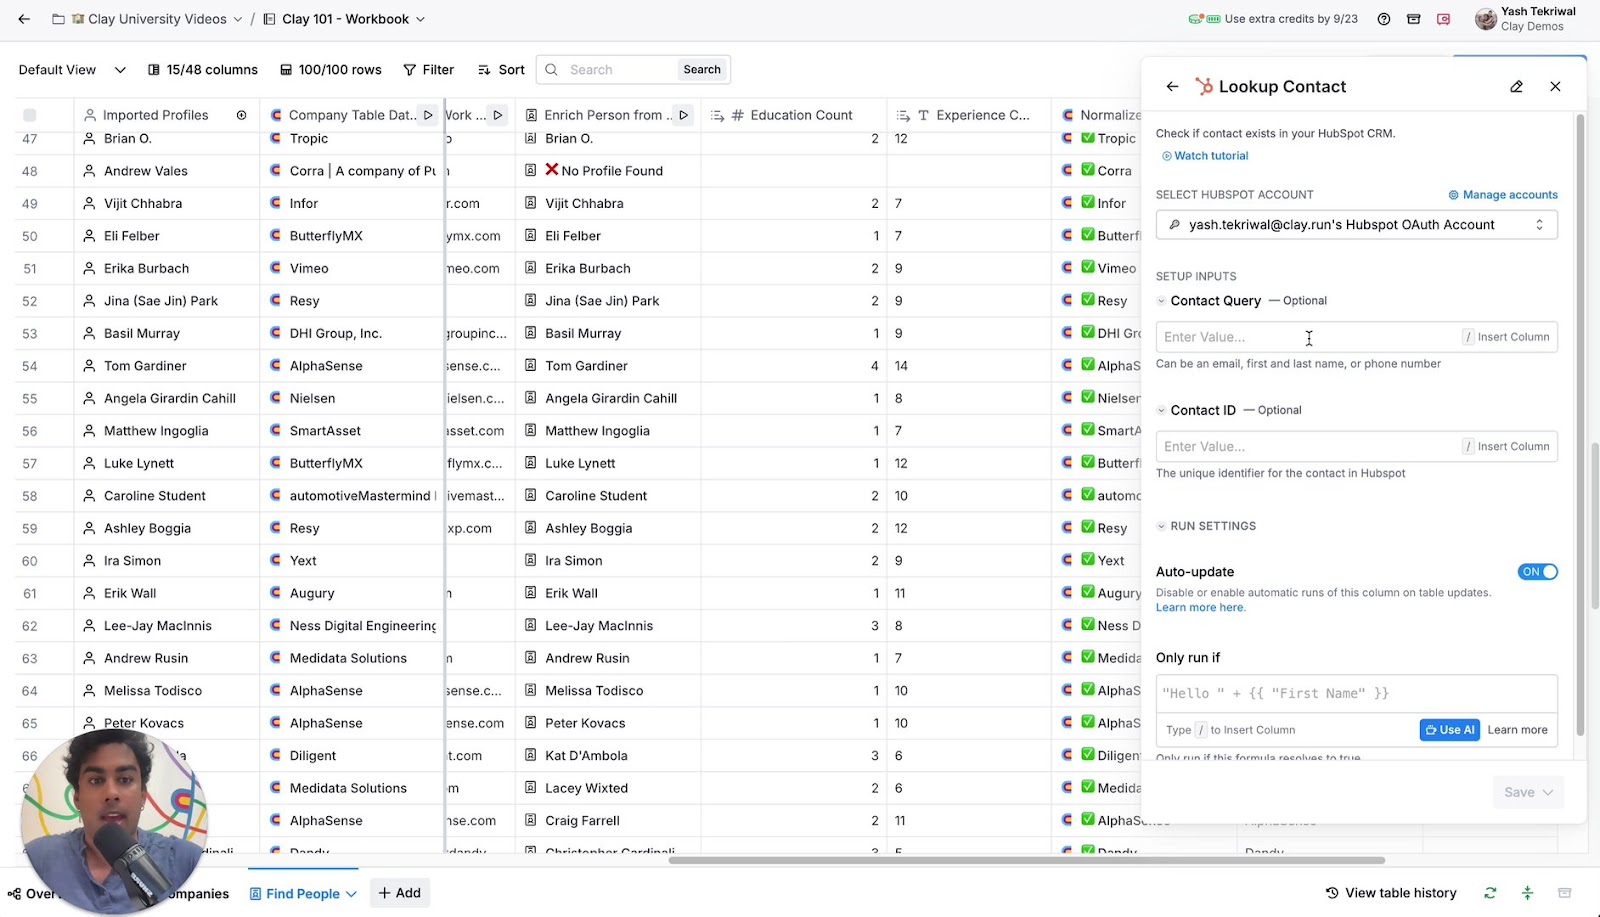
Task: Focus the Only run if formula field
Action: pos(1356,693)
